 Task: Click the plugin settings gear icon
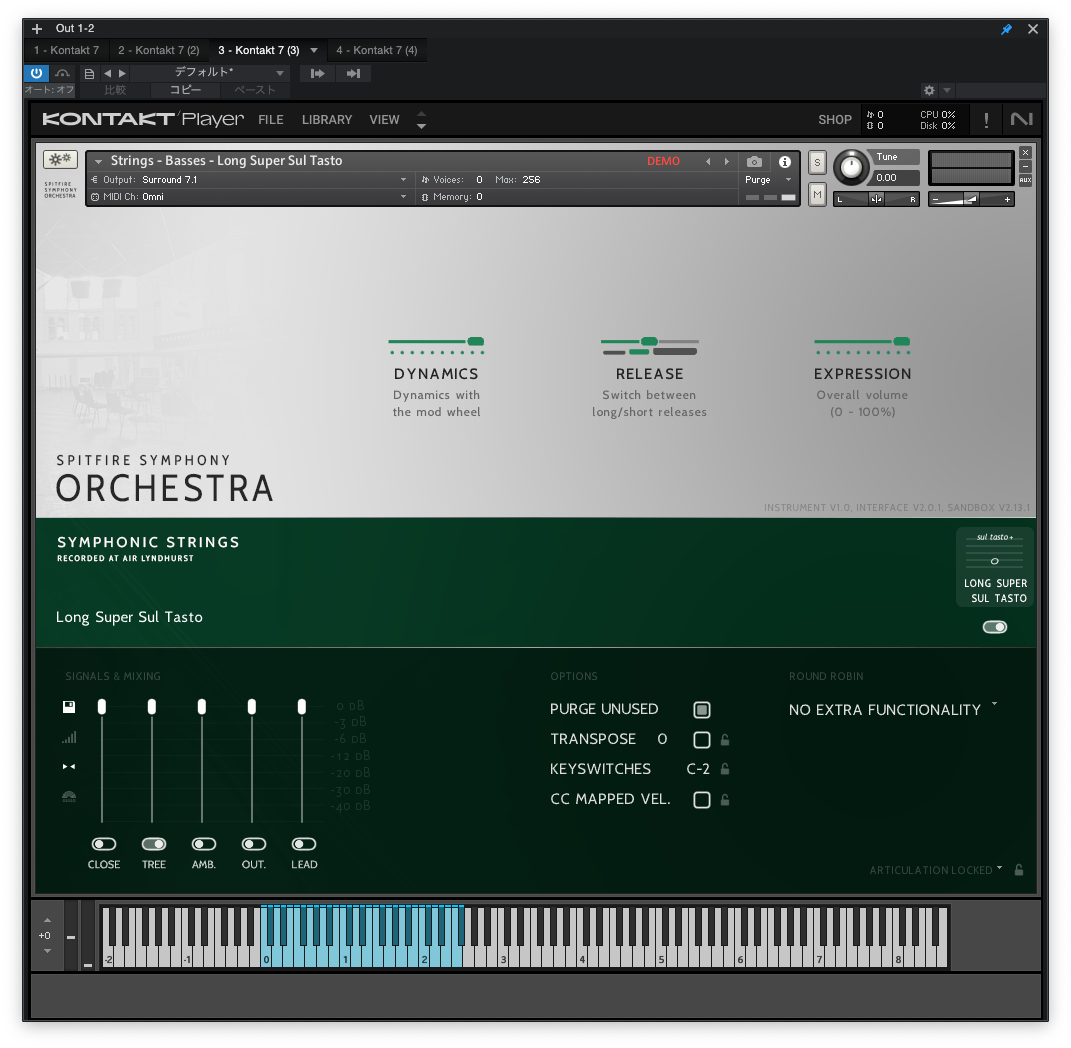(x=929, y=90)
